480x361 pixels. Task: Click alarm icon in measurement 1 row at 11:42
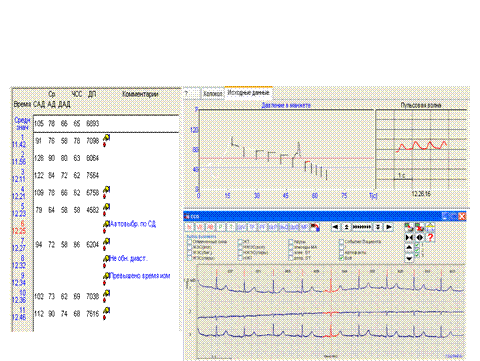(106, 140)
